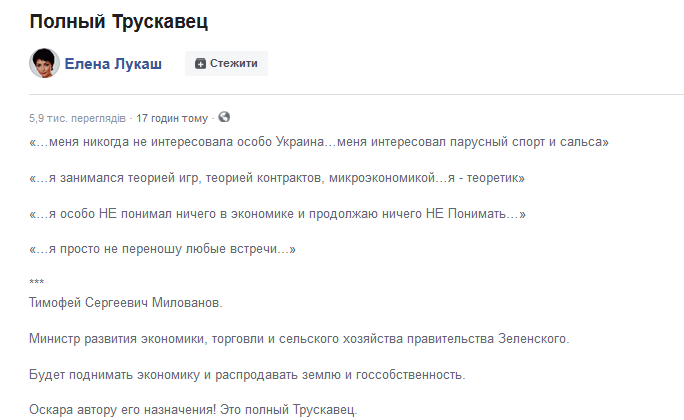This screenshot has height=420, width=684.
Task: Click the plus icon on the Стежити button
Action: point(201,64)
